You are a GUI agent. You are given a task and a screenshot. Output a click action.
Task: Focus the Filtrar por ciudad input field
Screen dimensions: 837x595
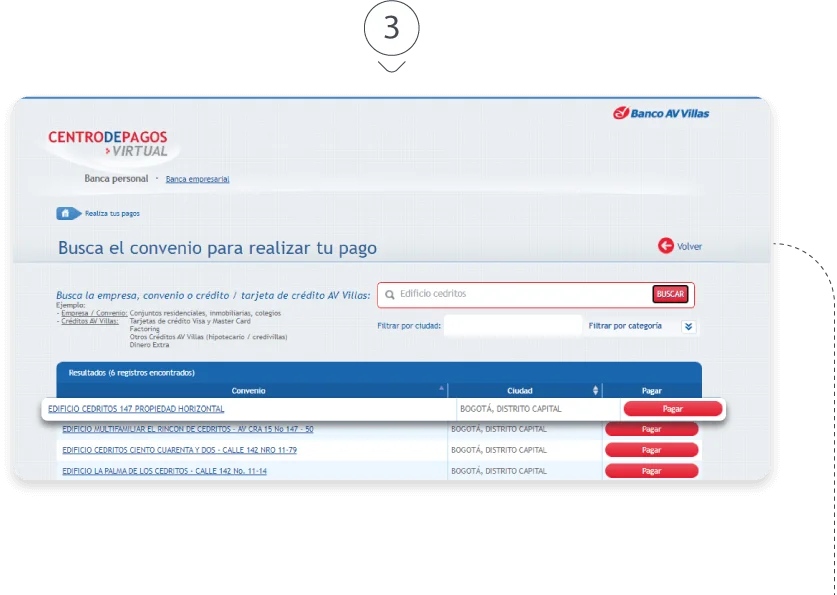click(x=512, y=326)
